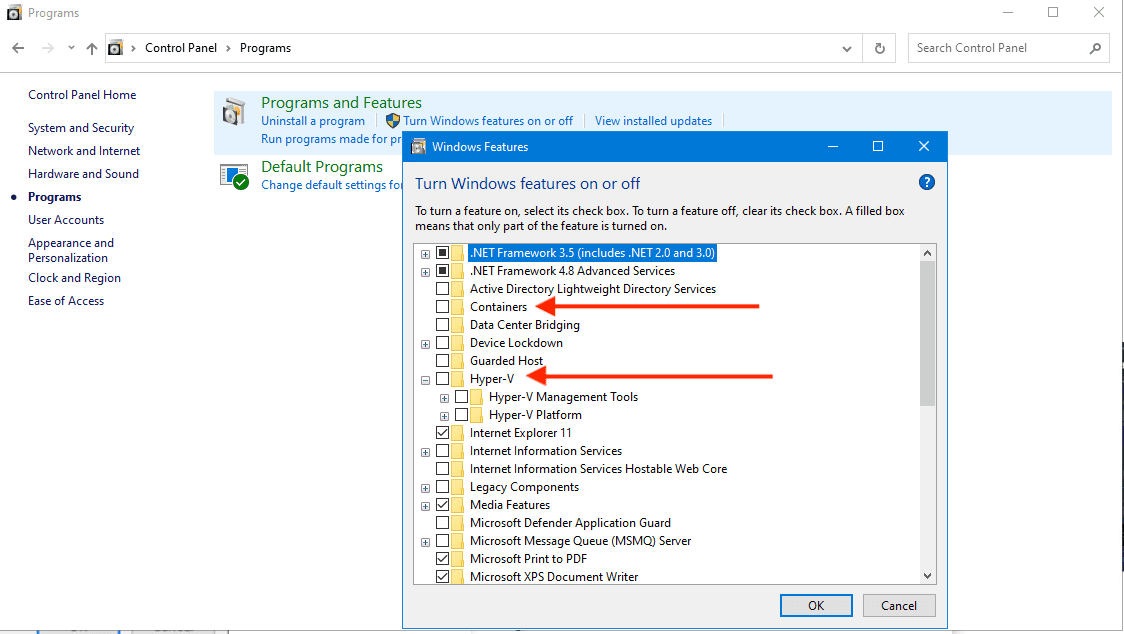The width and height of the screenshot is (1124, 634).
Task: Open the recent locations chevron beside Forward
Action: tap(71, 48)
